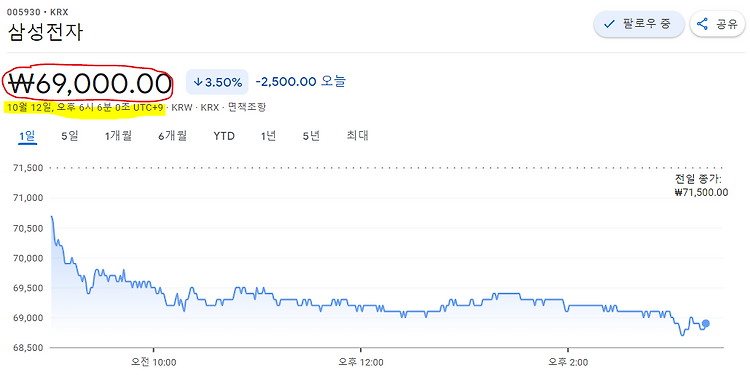Viewport: 750px width, 375px height.
Task: Click the blue endpoint dot on chart
Action: pos(706,323)
